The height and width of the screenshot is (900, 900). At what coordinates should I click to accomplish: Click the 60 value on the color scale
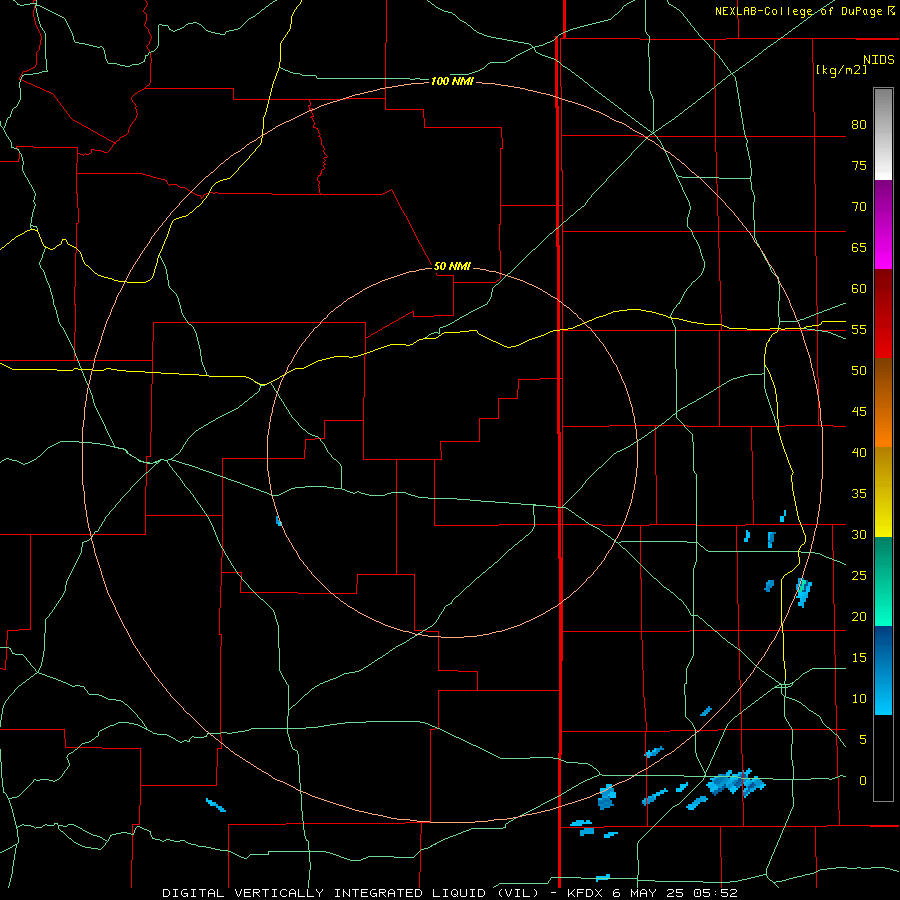tap(859, 289)
